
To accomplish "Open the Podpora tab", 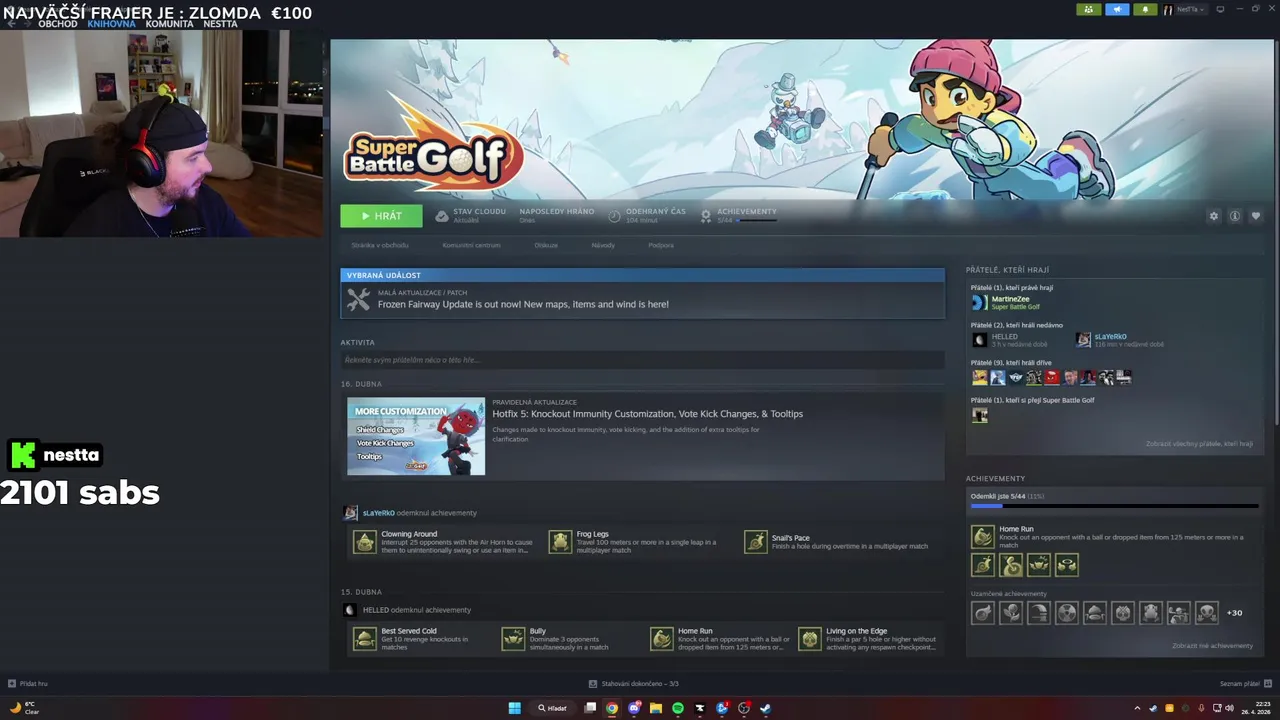I will 661,245.
